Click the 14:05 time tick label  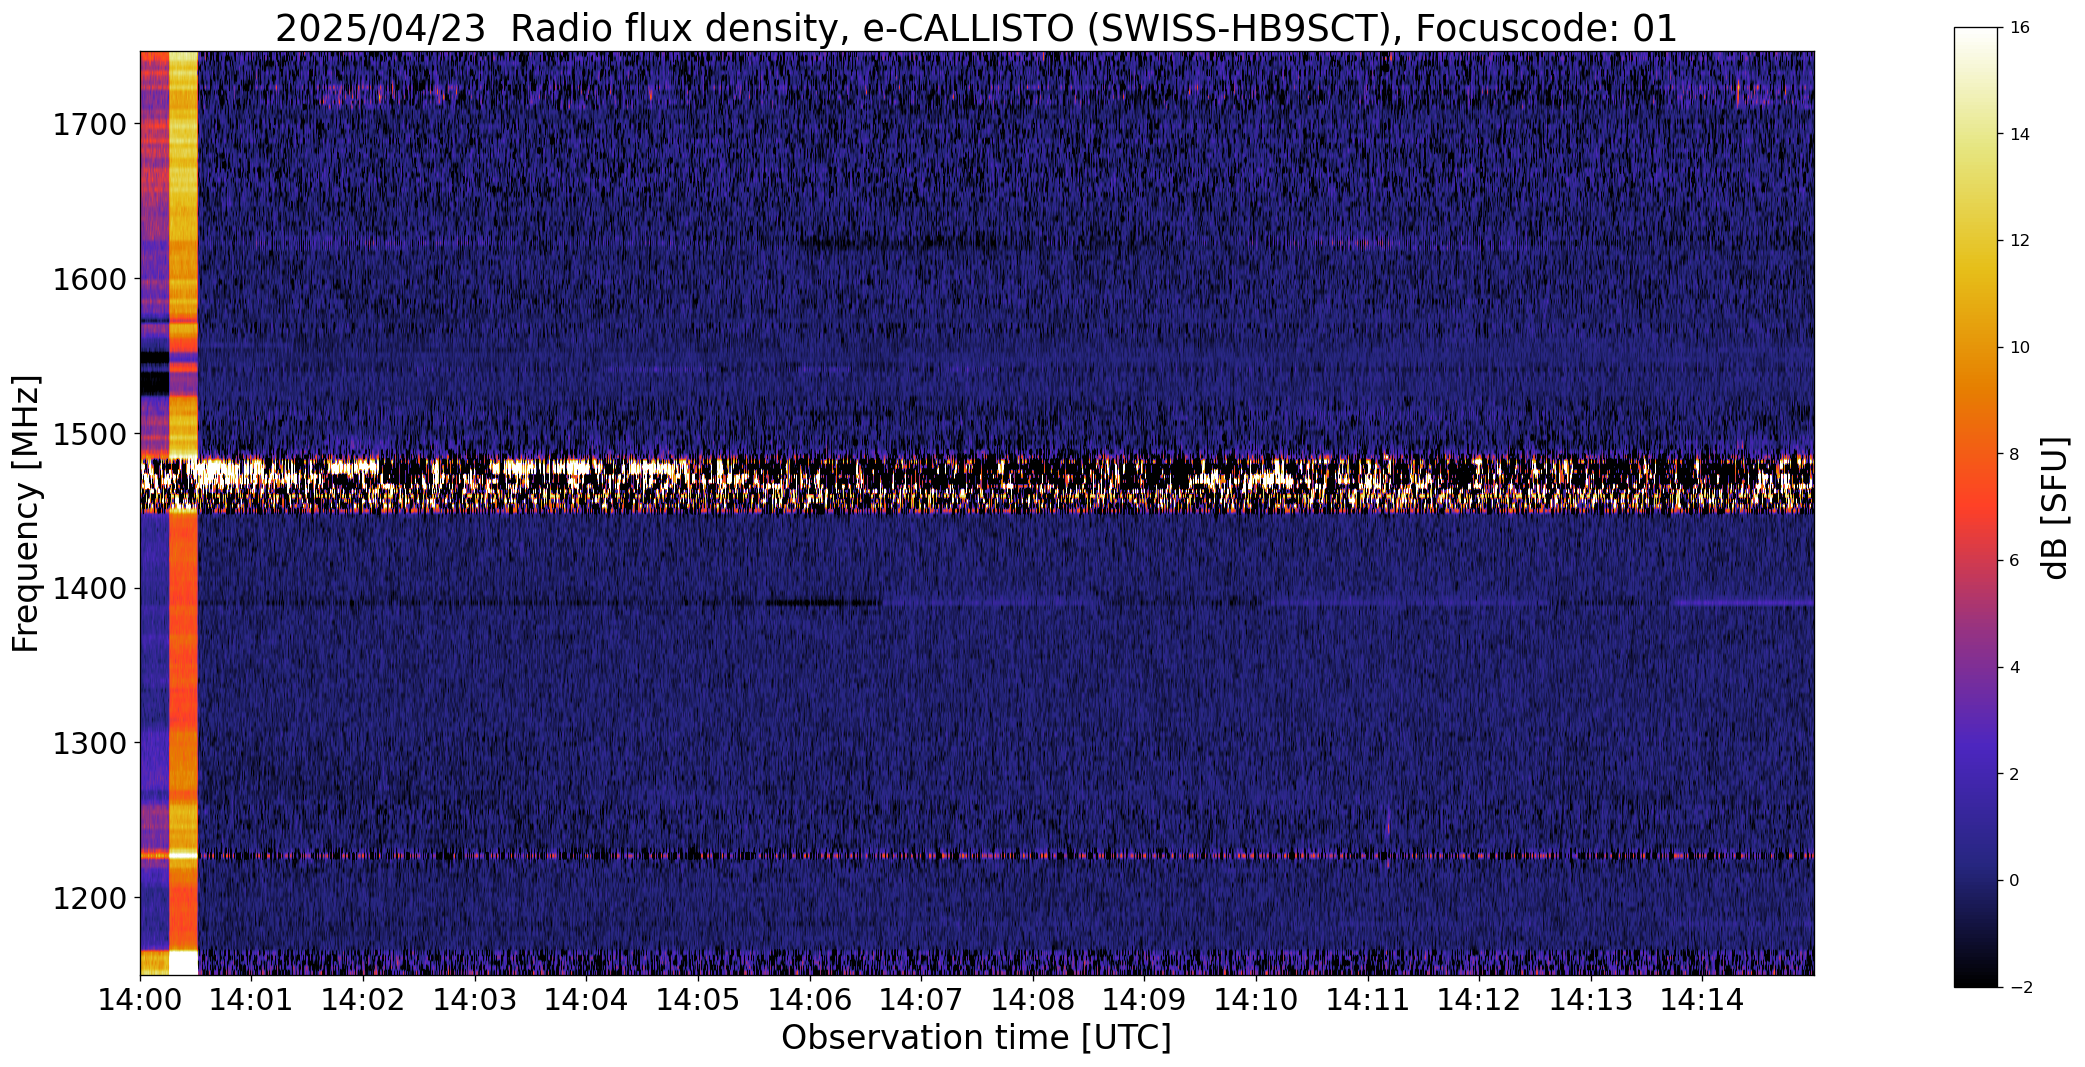point(698,1000)
